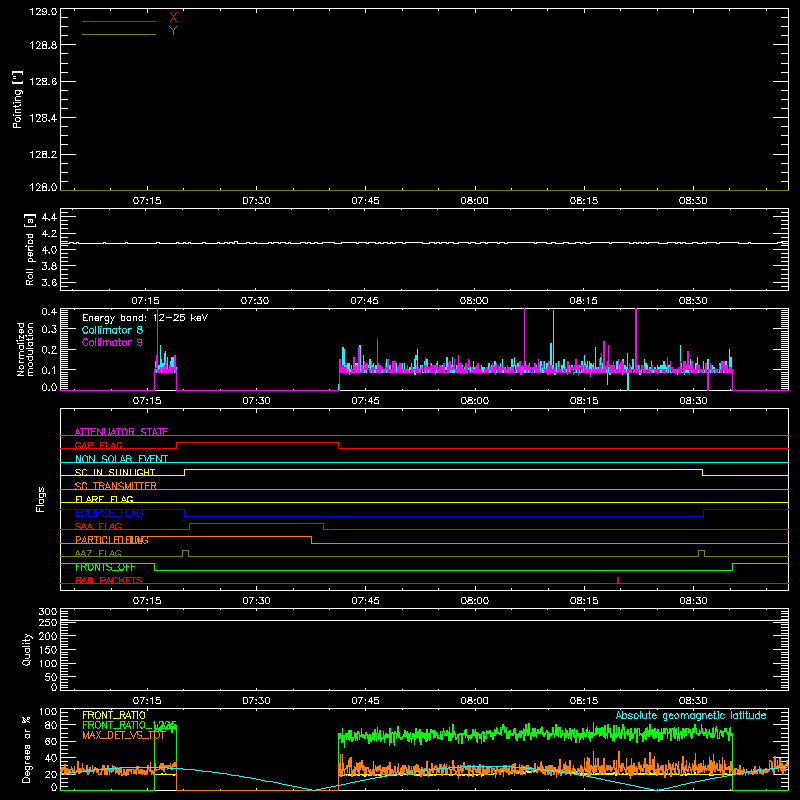The image size is (800, 800).
Task: Click the PARTICLE_FLAG label
Action: pos(112,540)
